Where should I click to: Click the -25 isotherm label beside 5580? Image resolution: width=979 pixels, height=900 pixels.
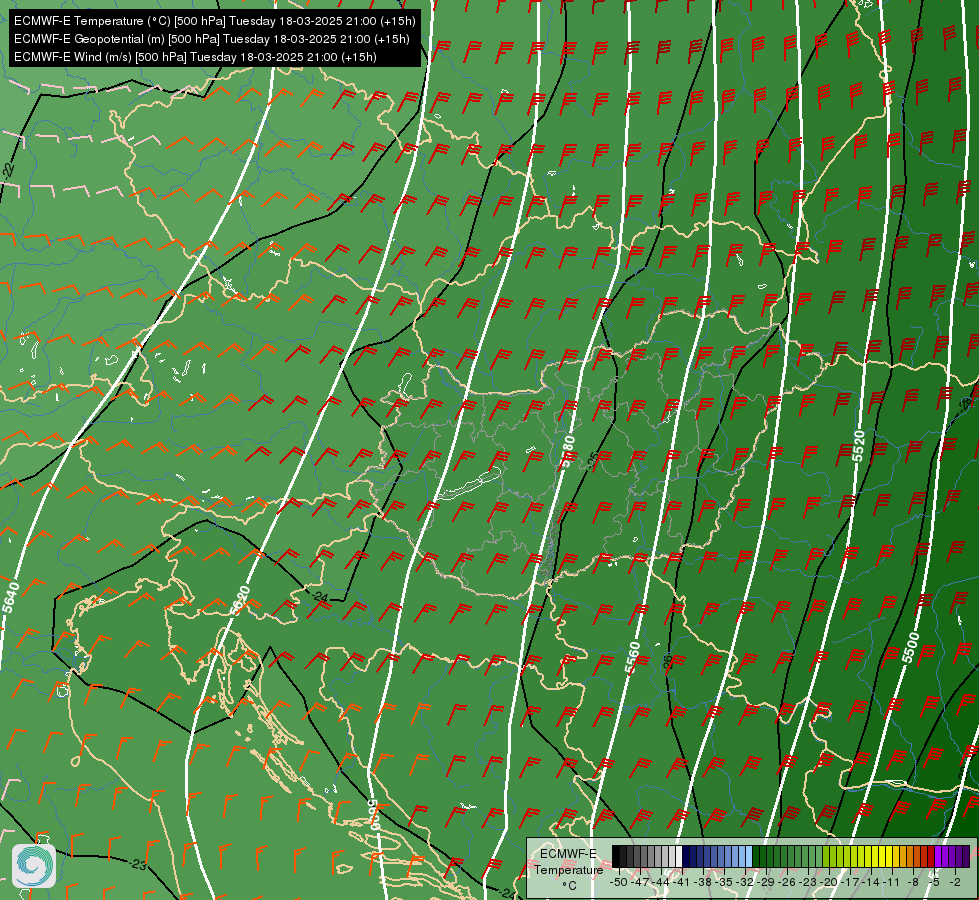(594, 460)
